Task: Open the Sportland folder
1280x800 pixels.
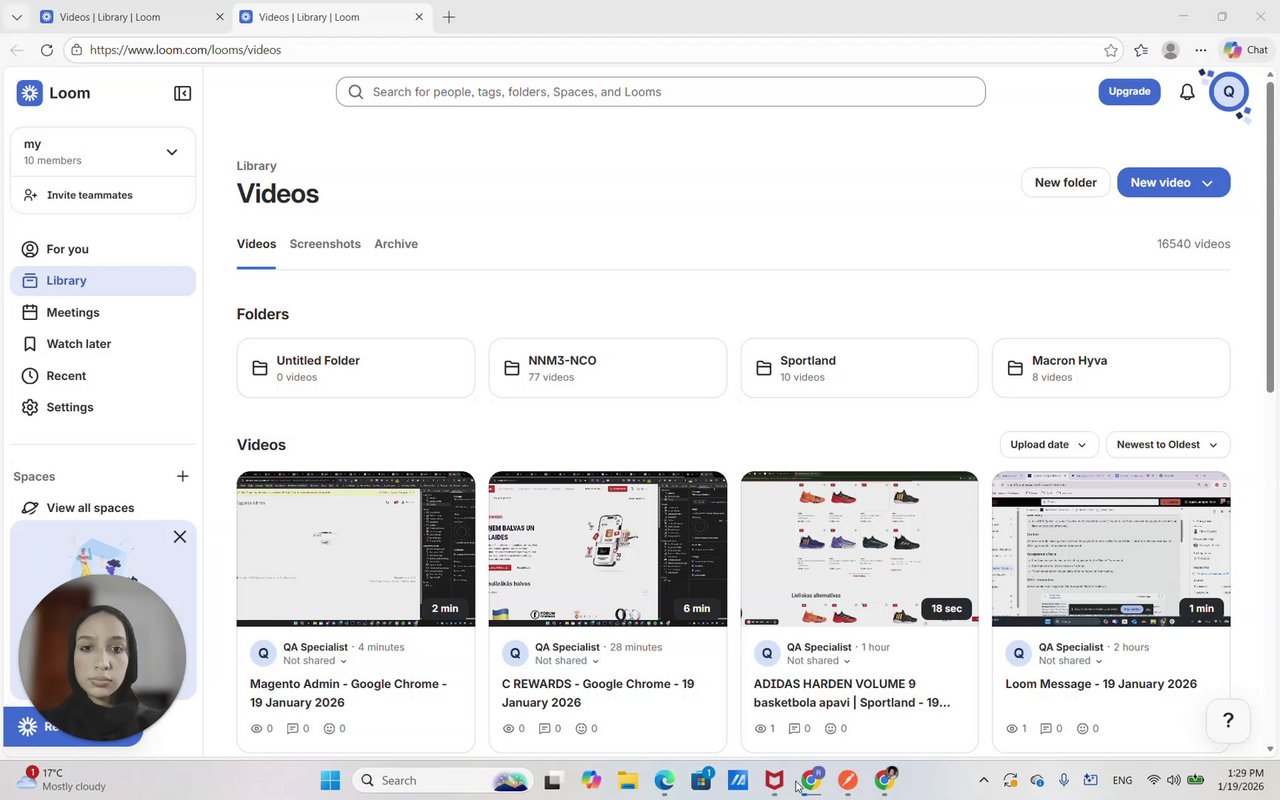Action: point(859,368)
